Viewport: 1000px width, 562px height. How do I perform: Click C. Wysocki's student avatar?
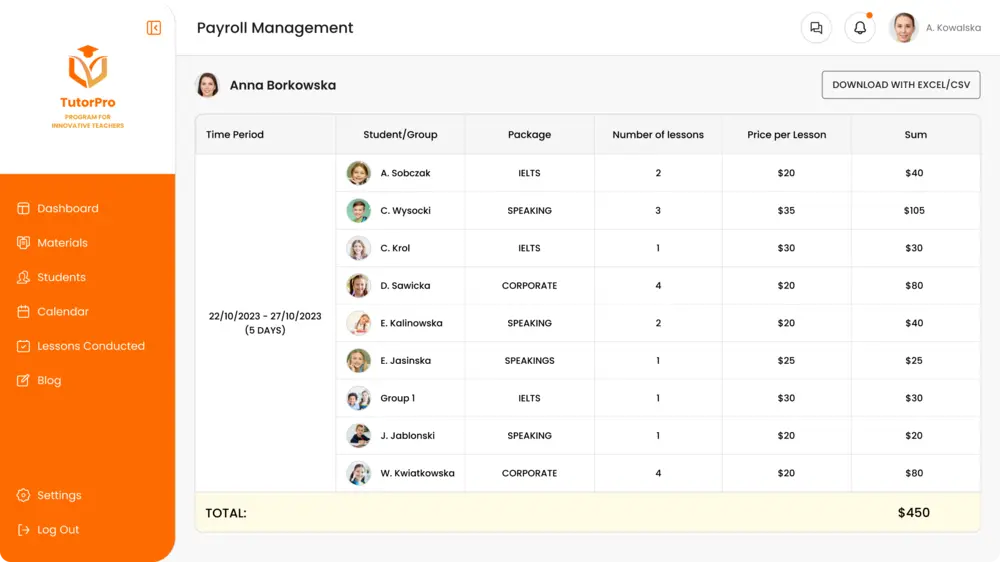[358, 211]
